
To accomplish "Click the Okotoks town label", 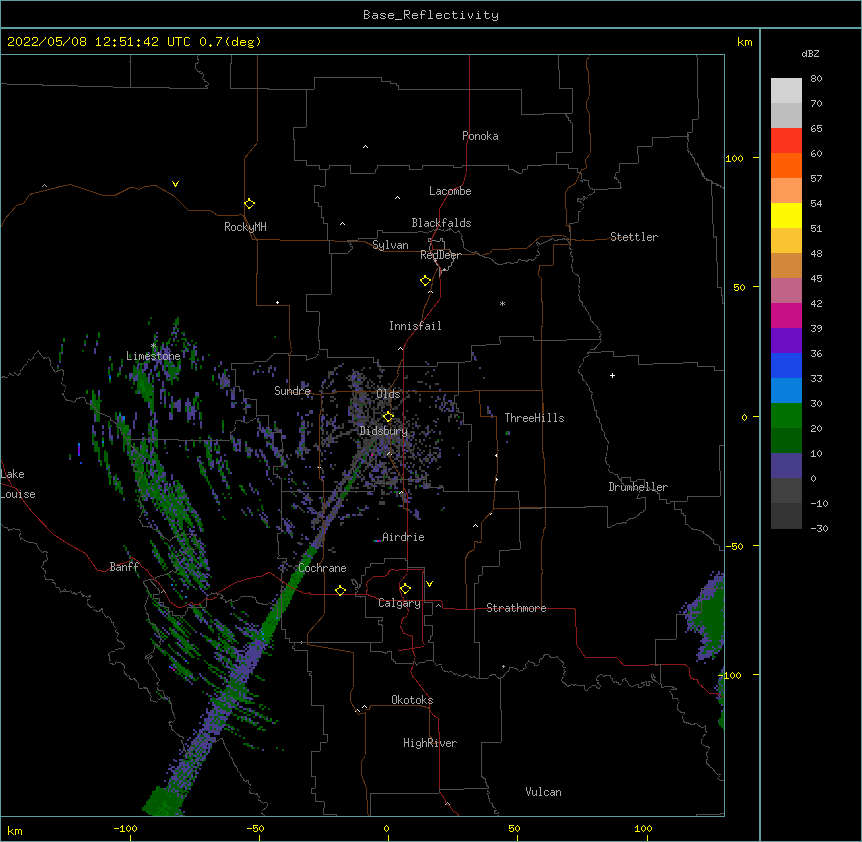I will pos(412,700).
